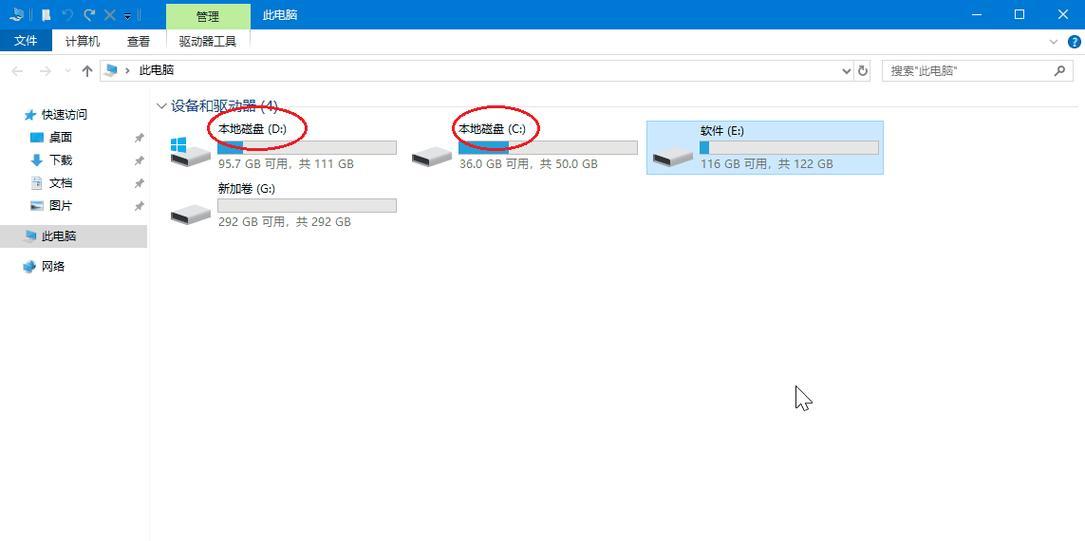Open the 文件 menu tab

pos(26,41)
